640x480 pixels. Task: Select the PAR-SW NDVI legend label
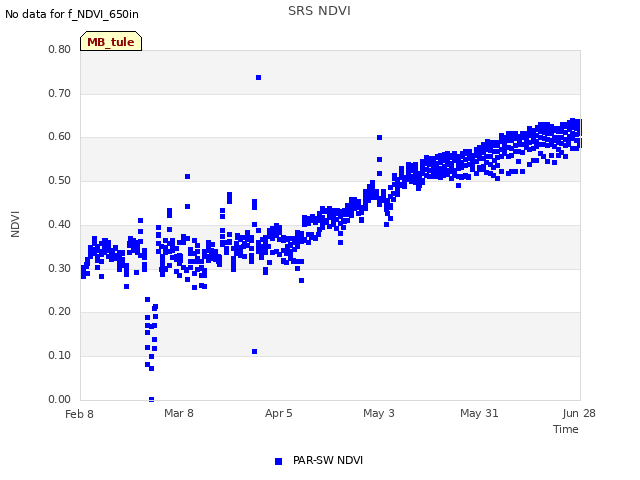coord(328,460)
